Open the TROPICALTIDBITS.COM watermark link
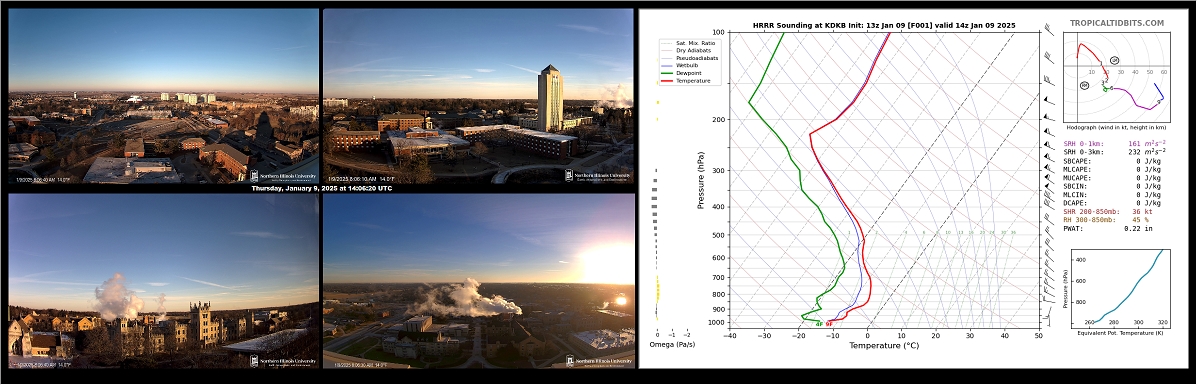This screenshot has width=1197, height=385. click(1117, 24)
